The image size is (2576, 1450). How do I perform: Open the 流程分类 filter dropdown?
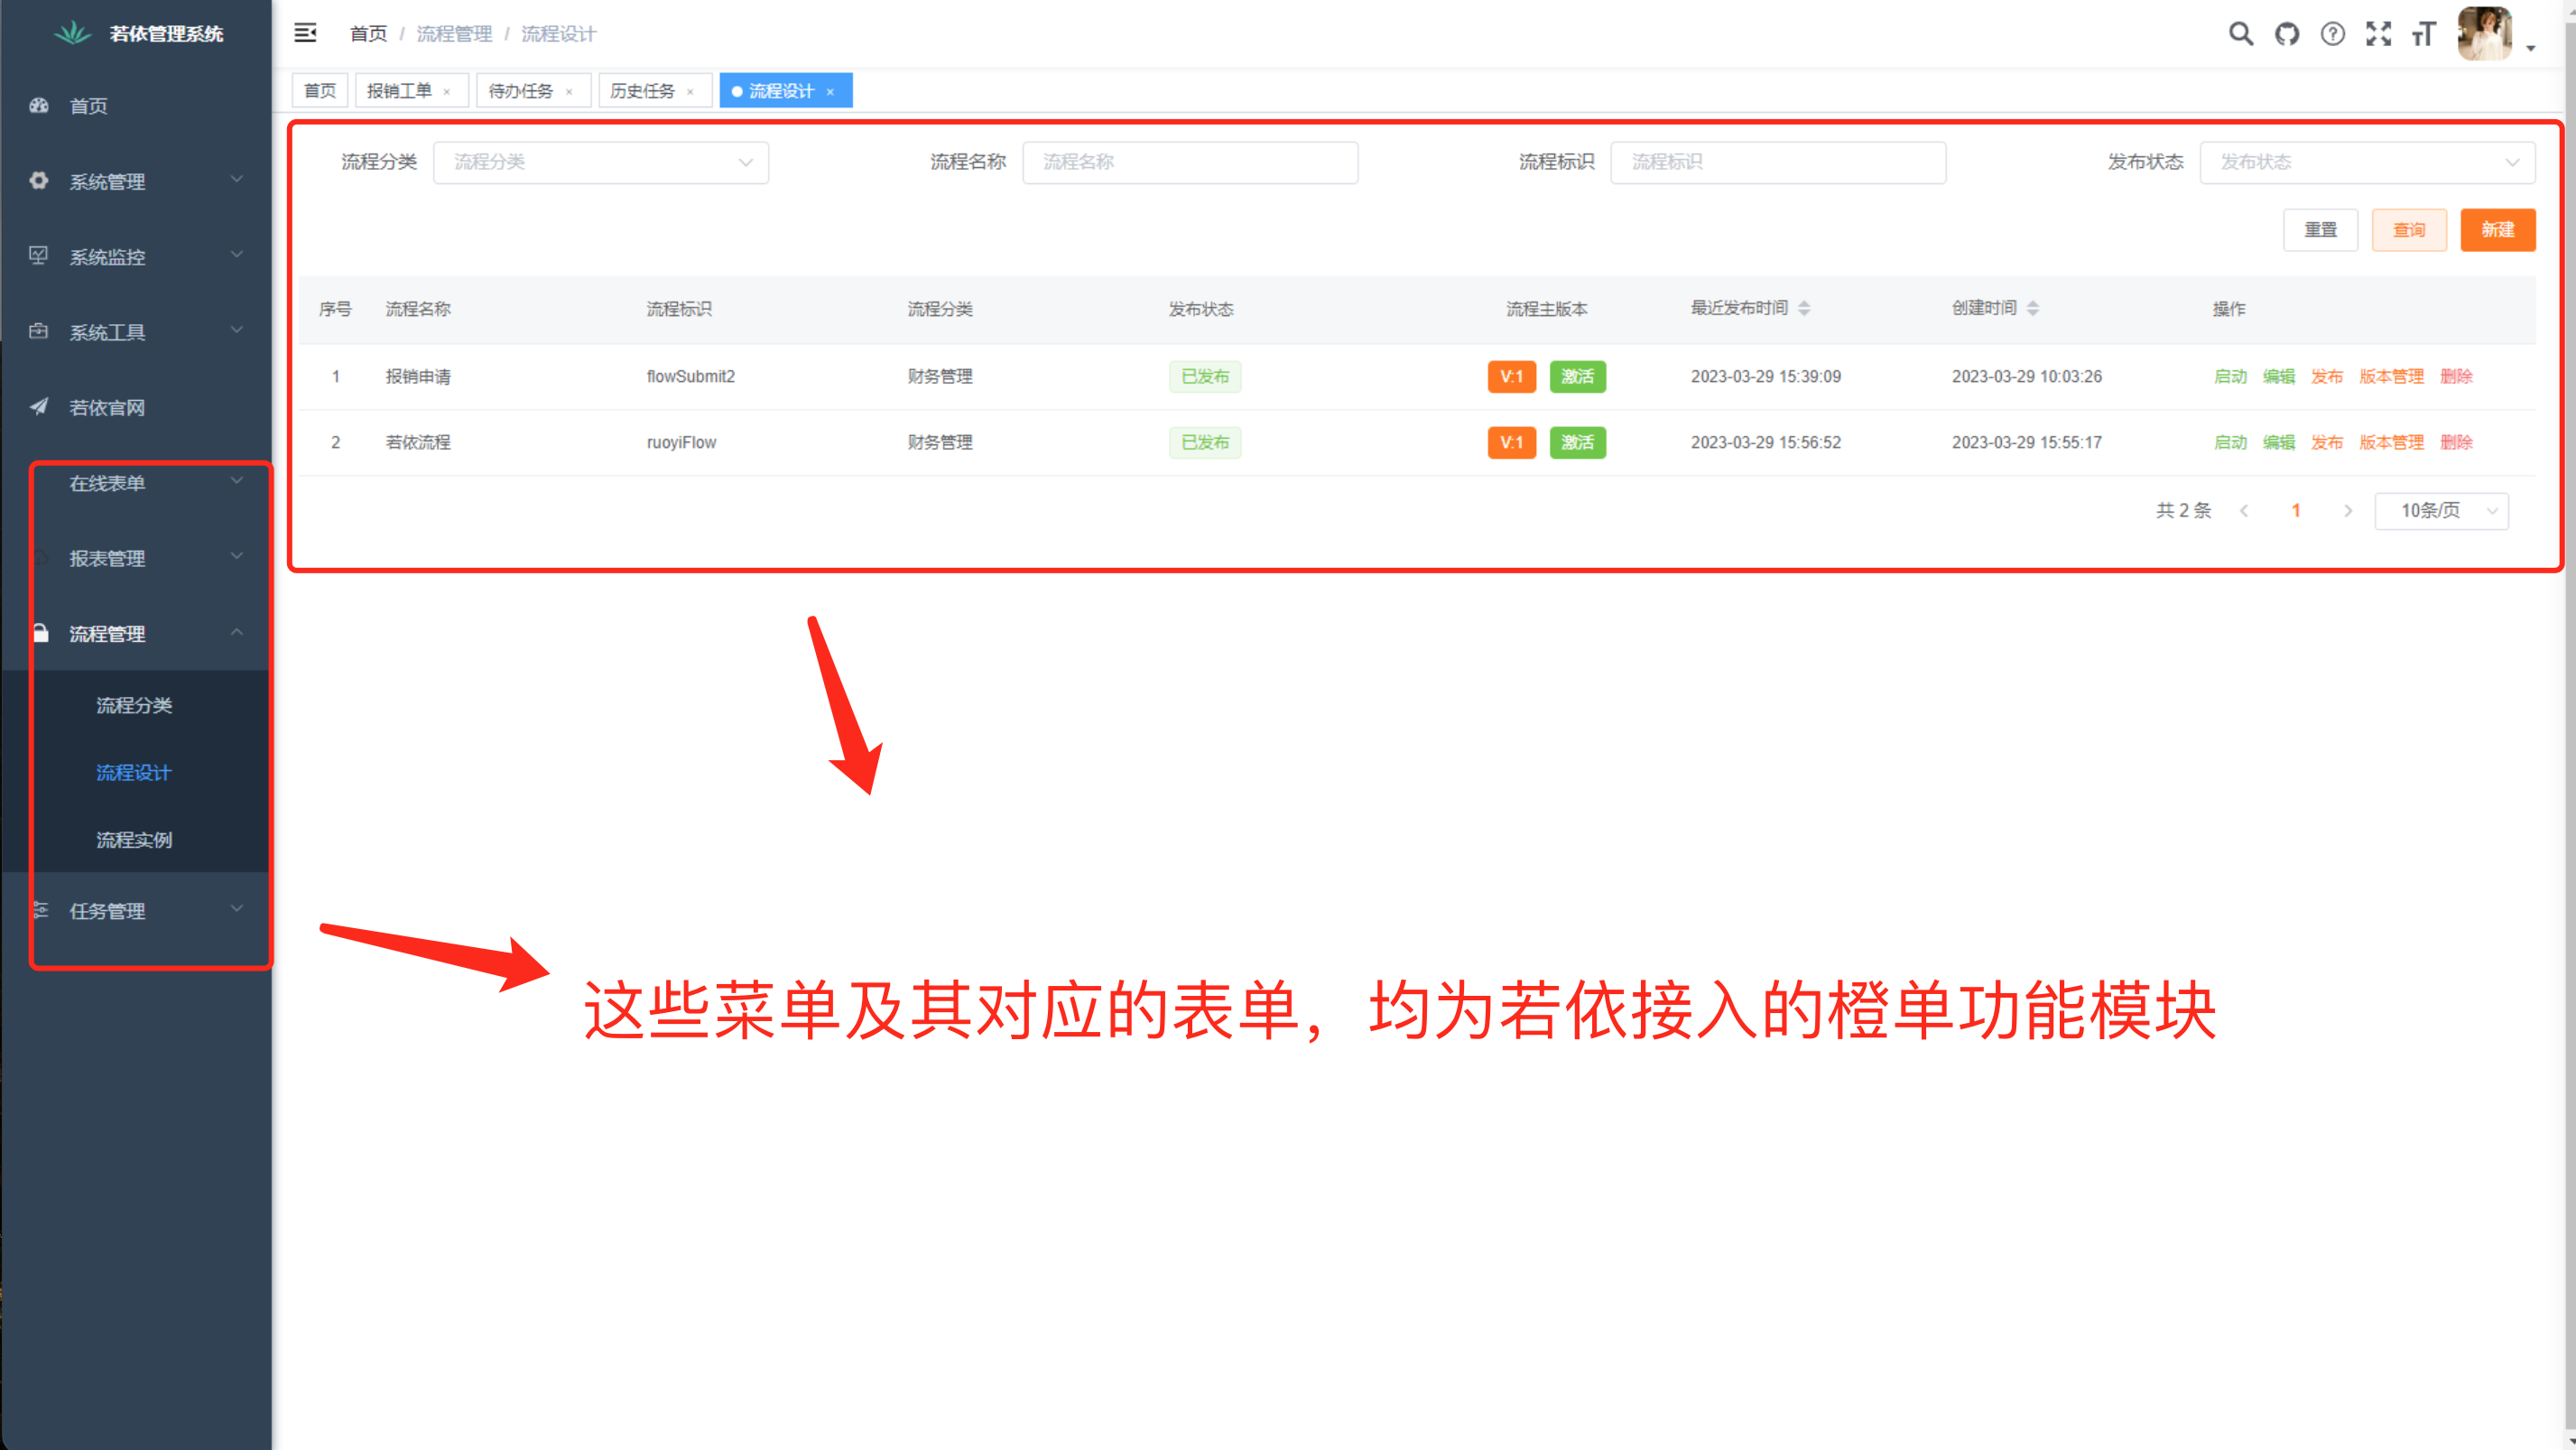pos(600,162)
